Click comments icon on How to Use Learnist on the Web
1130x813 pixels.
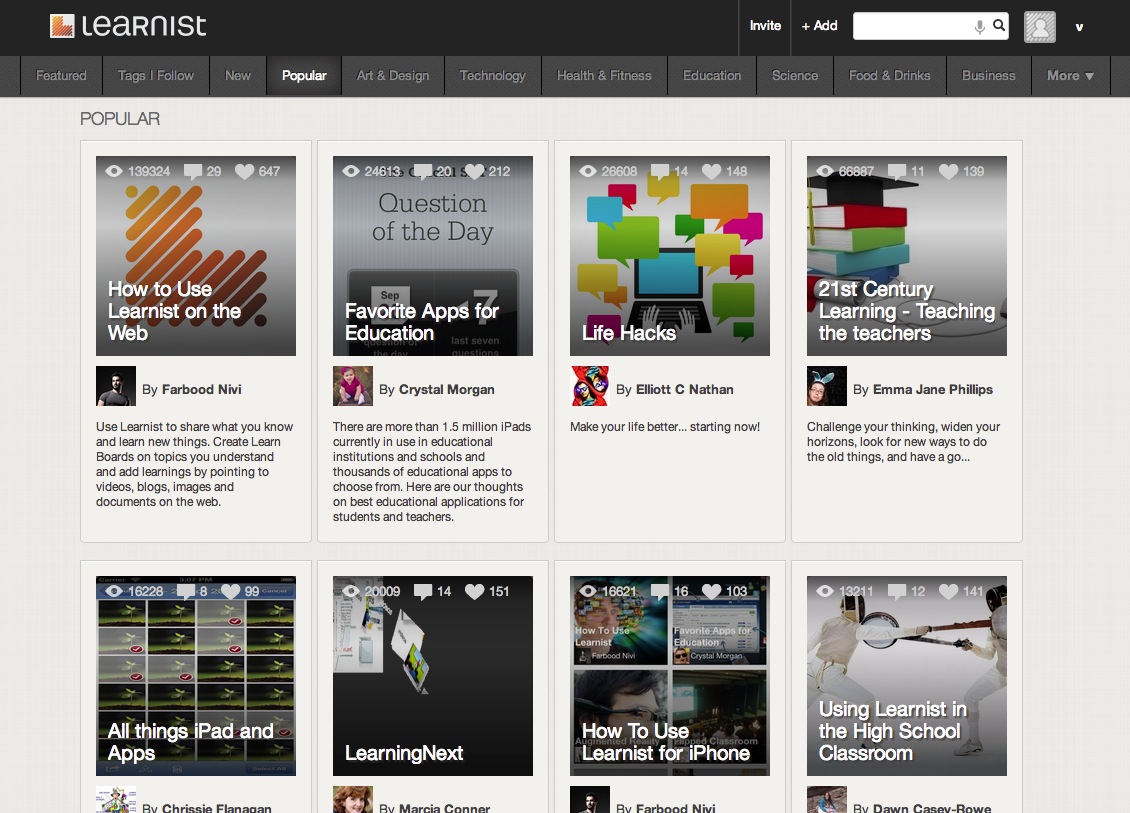[x=192, y=172]
